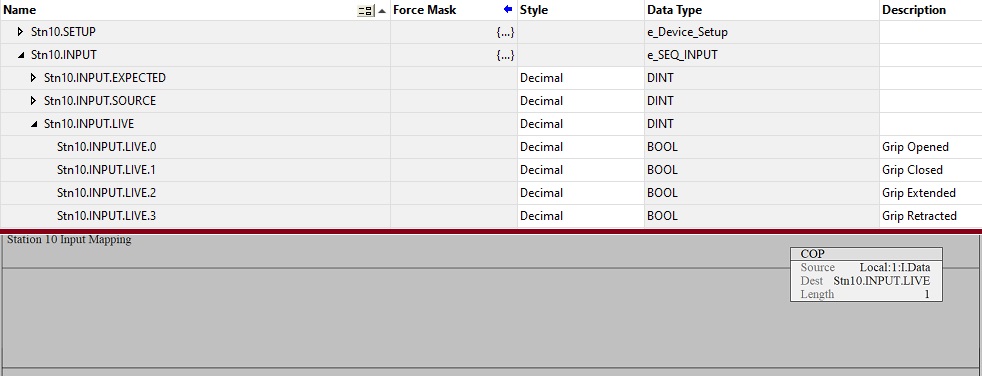Collapse Stn10.INPUT.LIVE tag
This screenshot has width=982, height=376.
34,124
